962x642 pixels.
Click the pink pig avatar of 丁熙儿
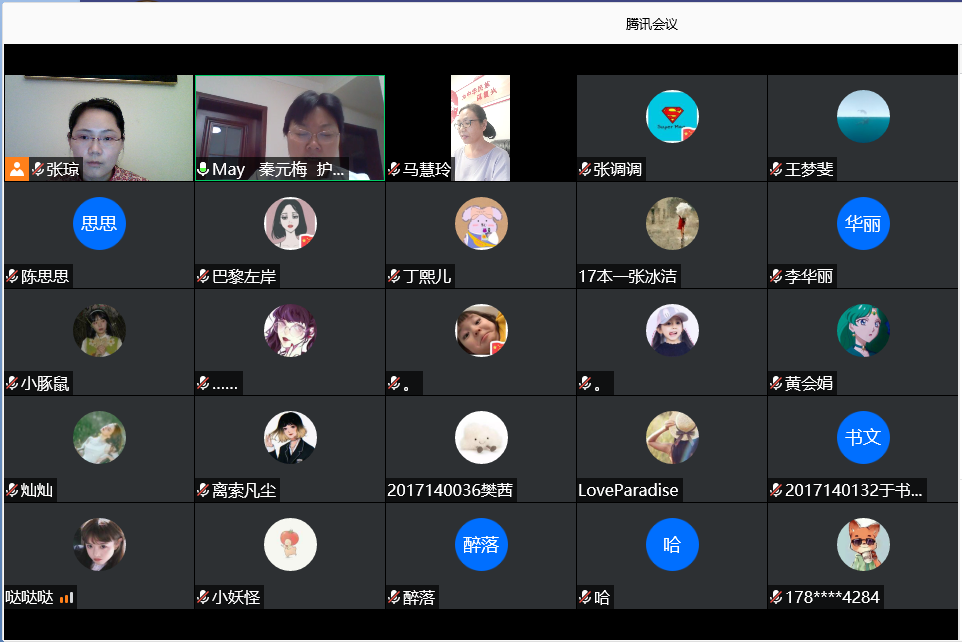point(481,223)
